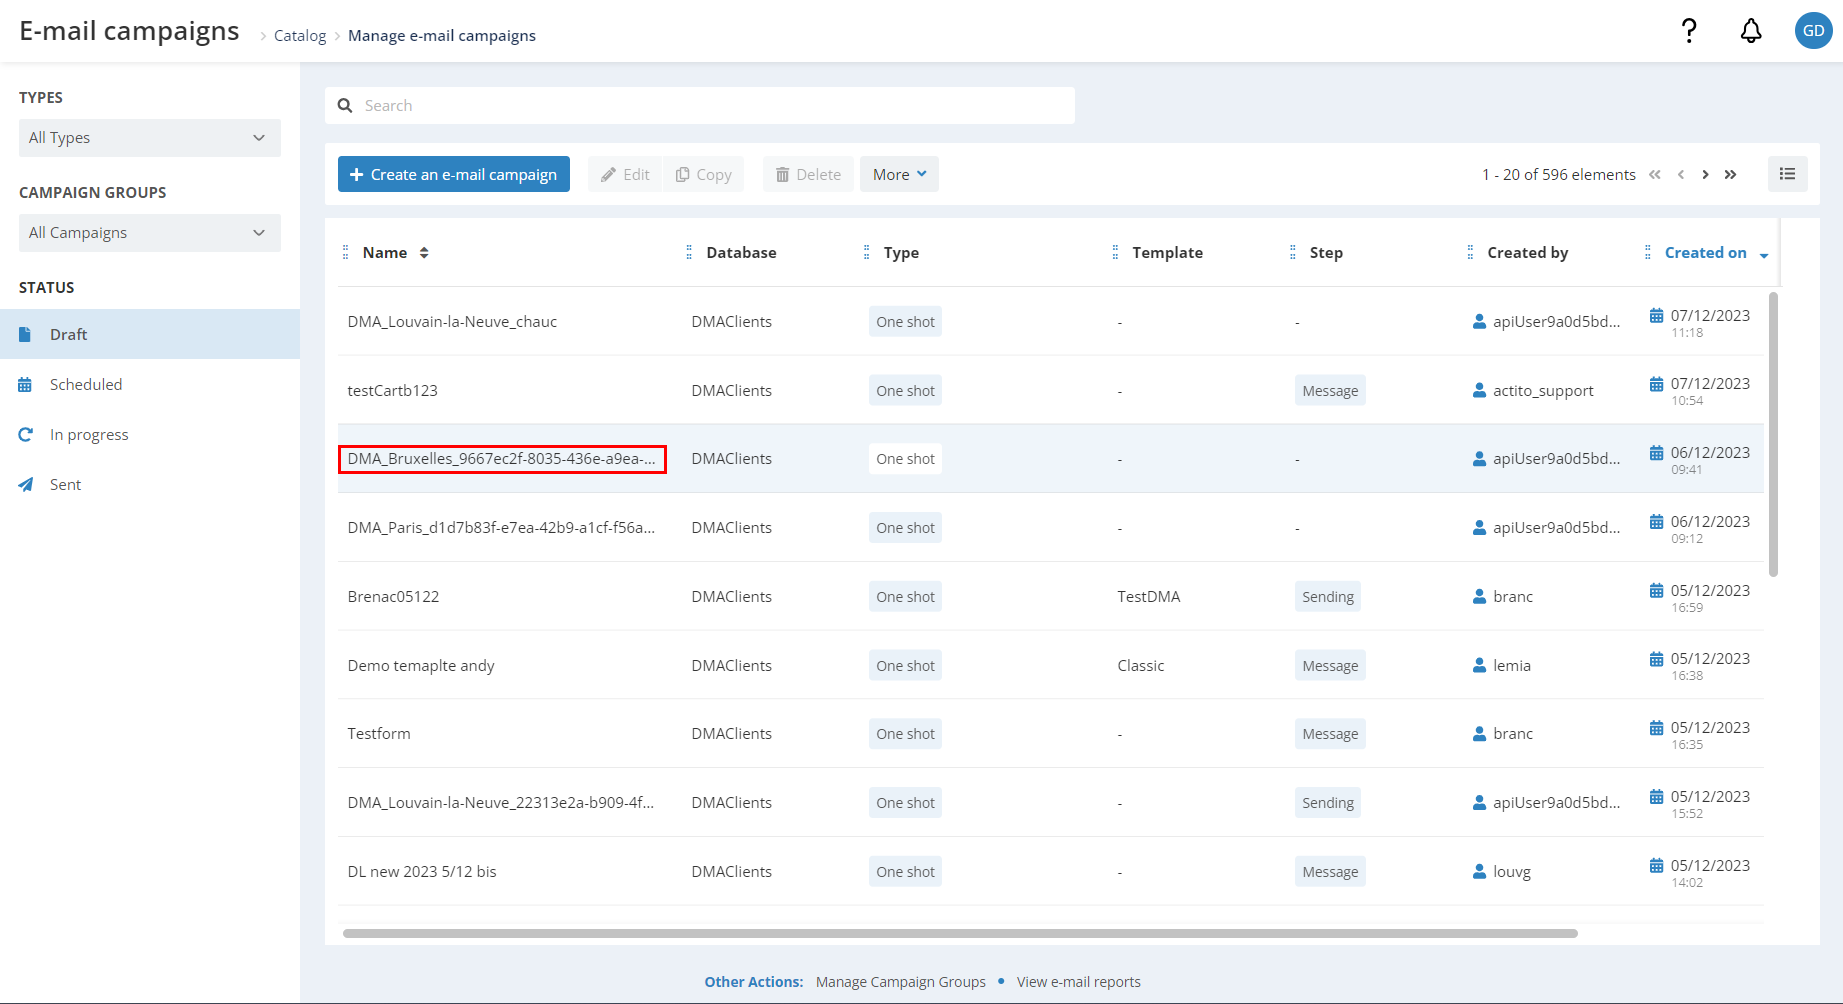Click the TestDMA template cell
This screenshot has width=1843, height=1004.
(x=1149, y=597)
